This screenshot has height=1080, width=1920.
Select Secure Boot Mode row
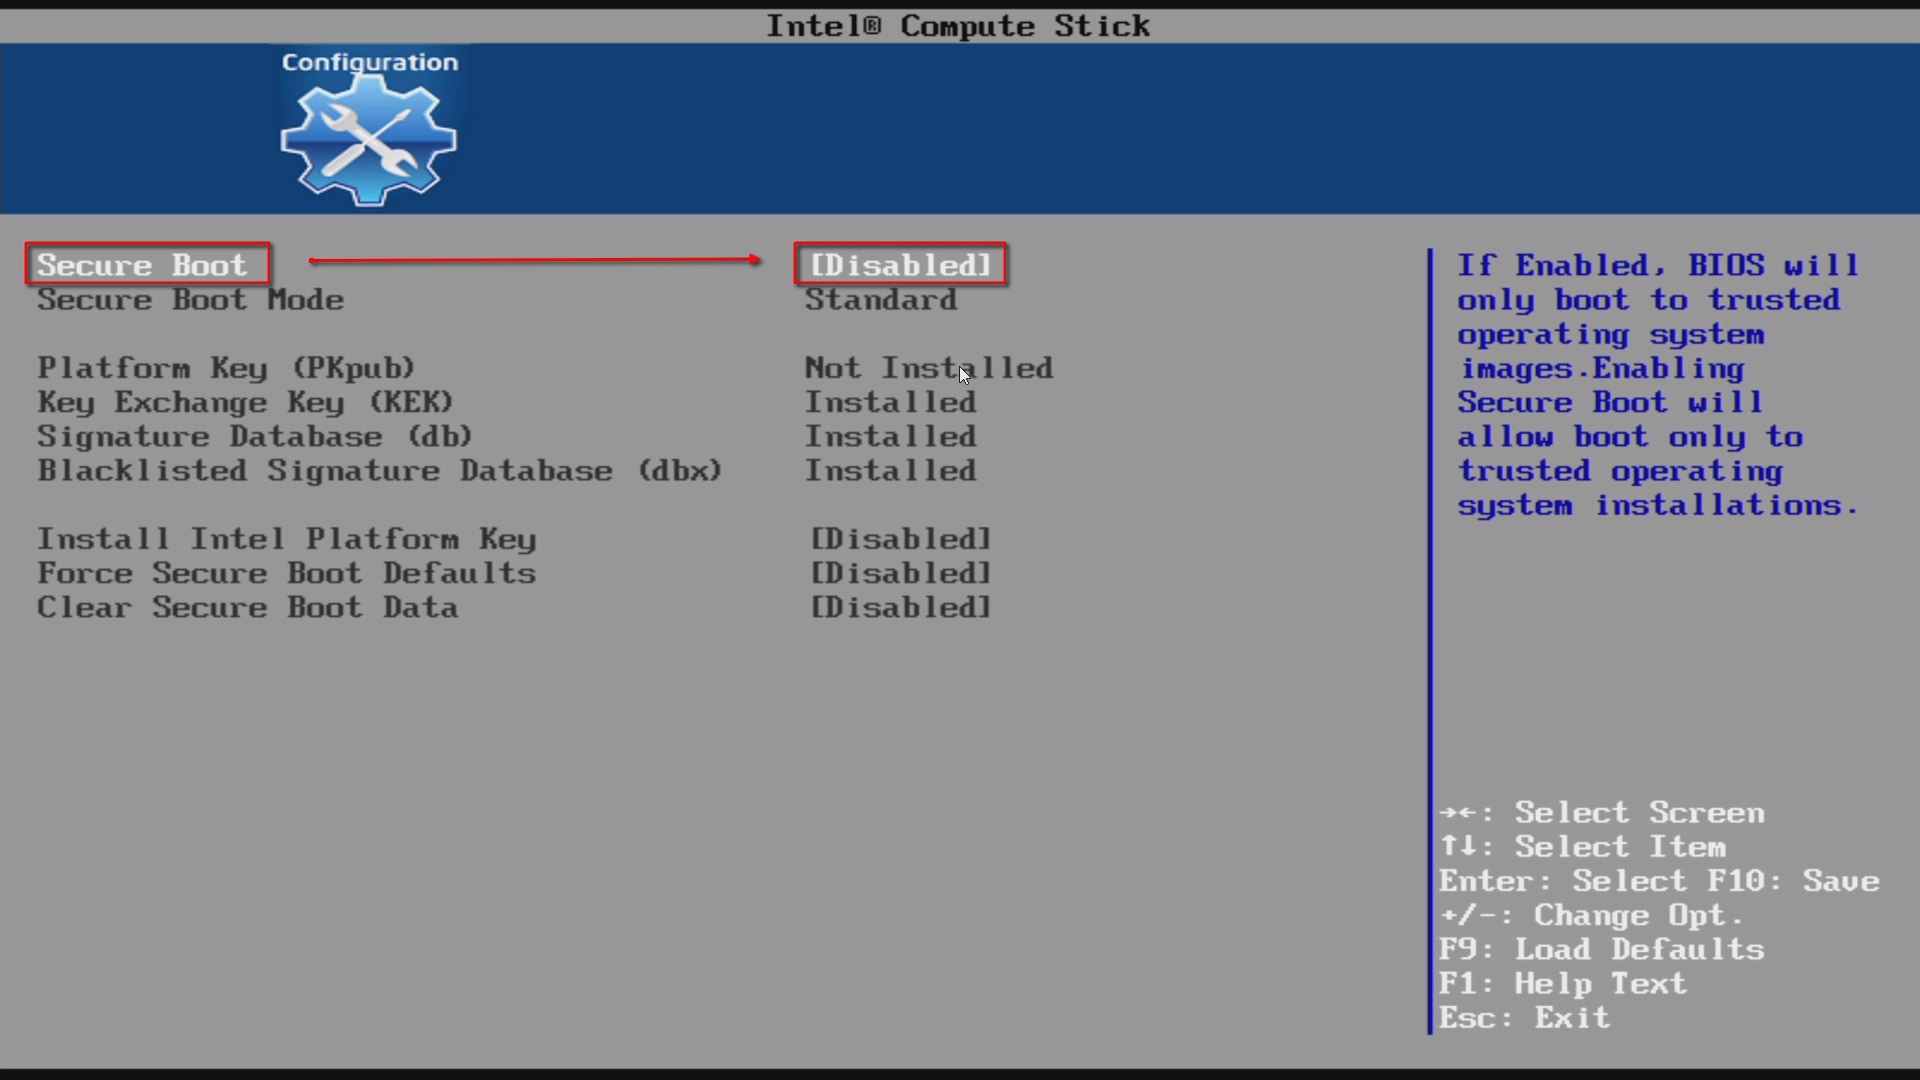[190, 300]
